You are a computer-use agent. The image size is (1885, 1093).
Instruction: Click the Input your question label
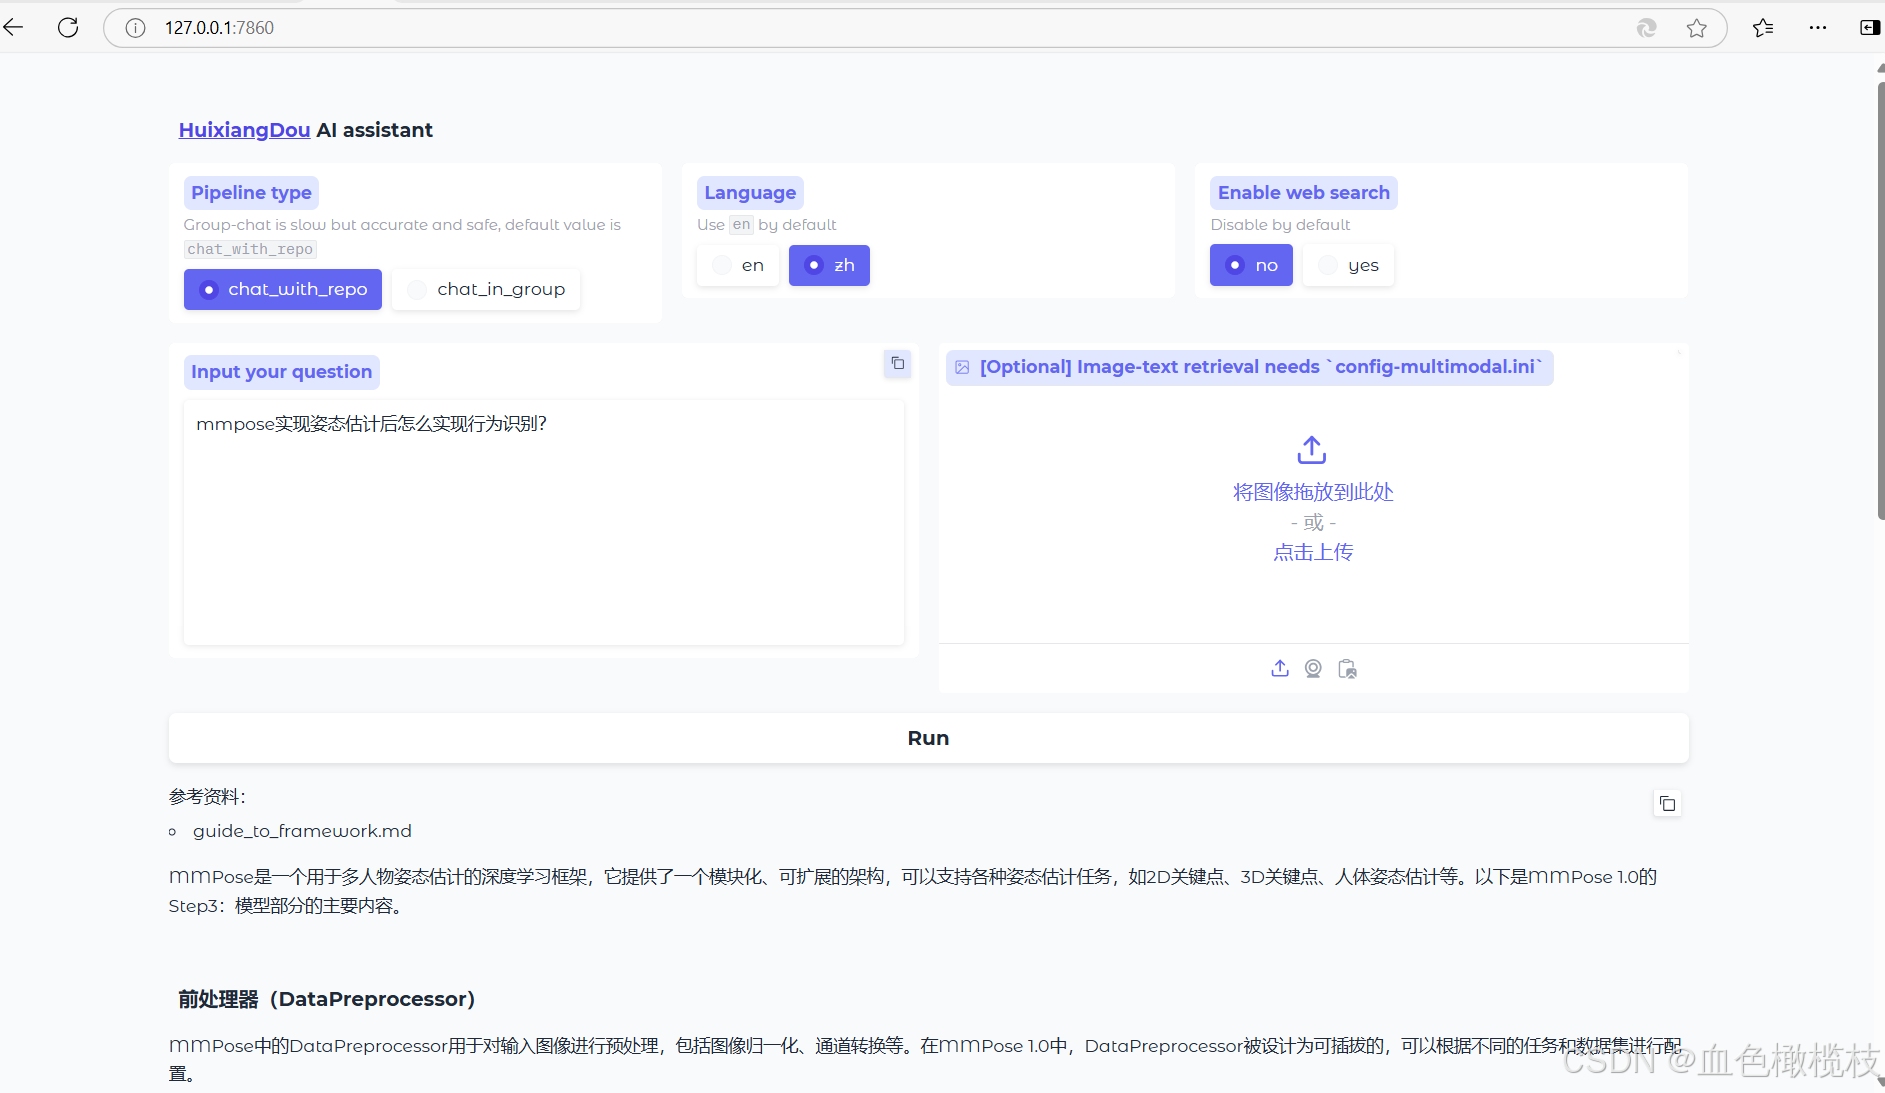(281, 372)
